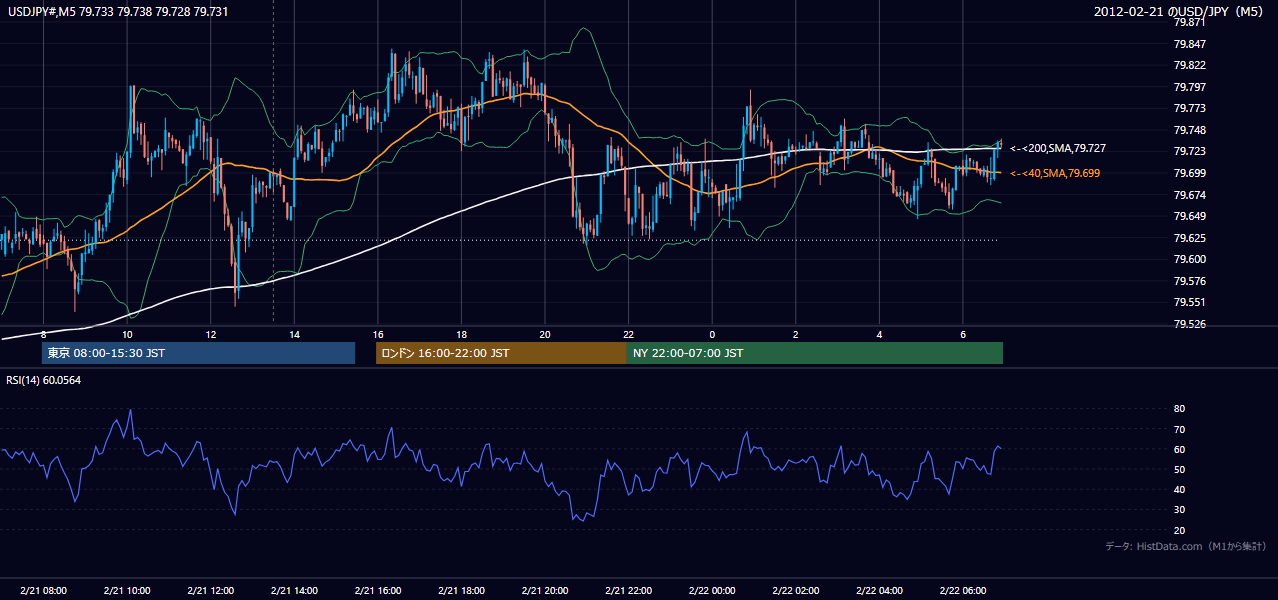Click price axis value 79.822
1278x600 pixels.
(1190, 65)
